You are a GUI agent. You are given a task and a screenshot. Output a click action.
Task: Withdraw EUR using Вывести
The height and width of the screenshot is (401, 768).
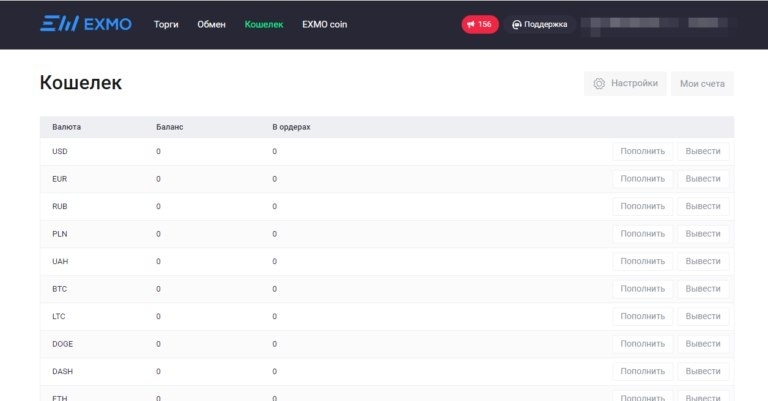pos(703,179)
